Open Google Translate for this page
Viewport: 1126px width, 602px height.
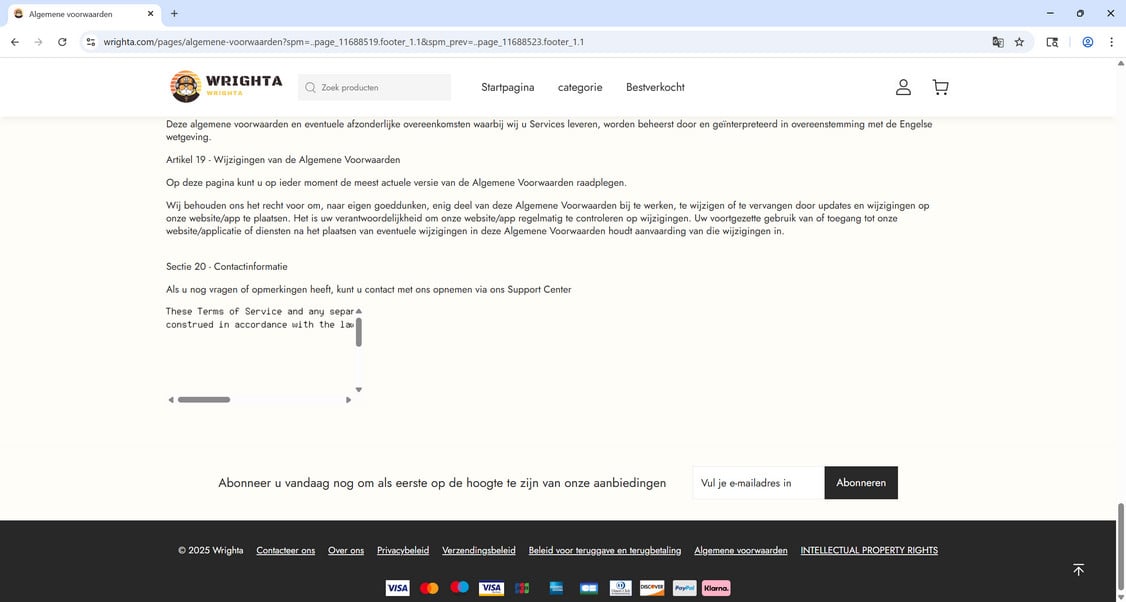pos(997,42)
